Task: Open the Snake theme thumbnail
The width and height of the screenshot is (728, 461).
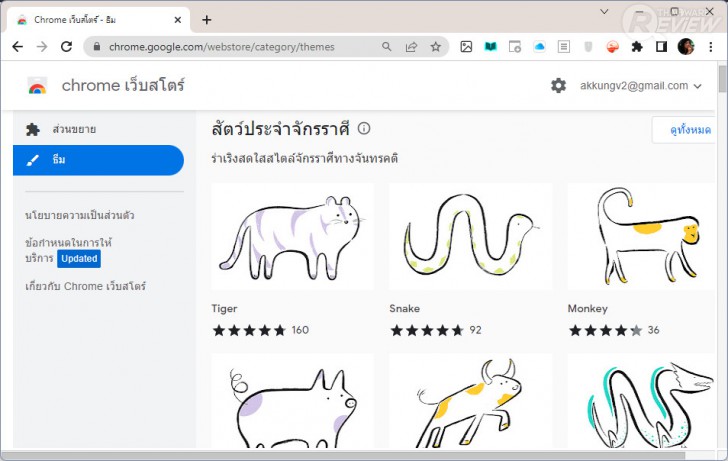Action: [x=470, y=236]
